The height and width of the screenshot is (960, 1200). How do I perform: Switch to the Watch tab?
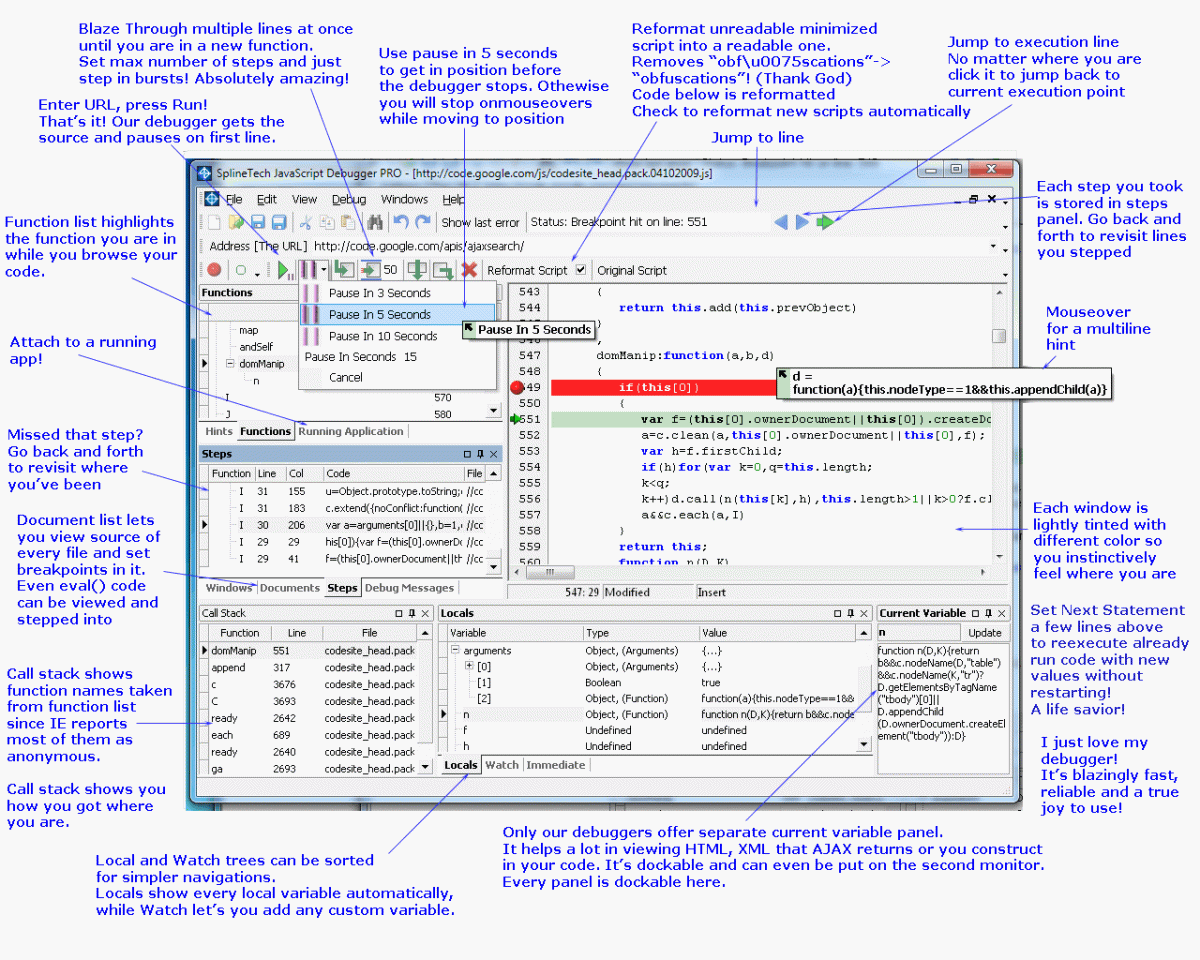(502, 765)
